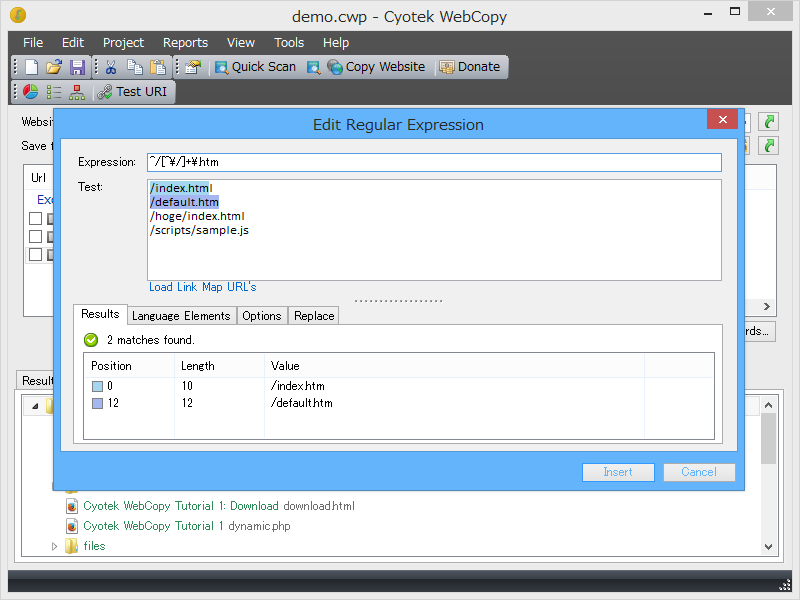Click the Value column header
Image resolution: width=800 pixels, height=600 pixels.
coord(454,366)
